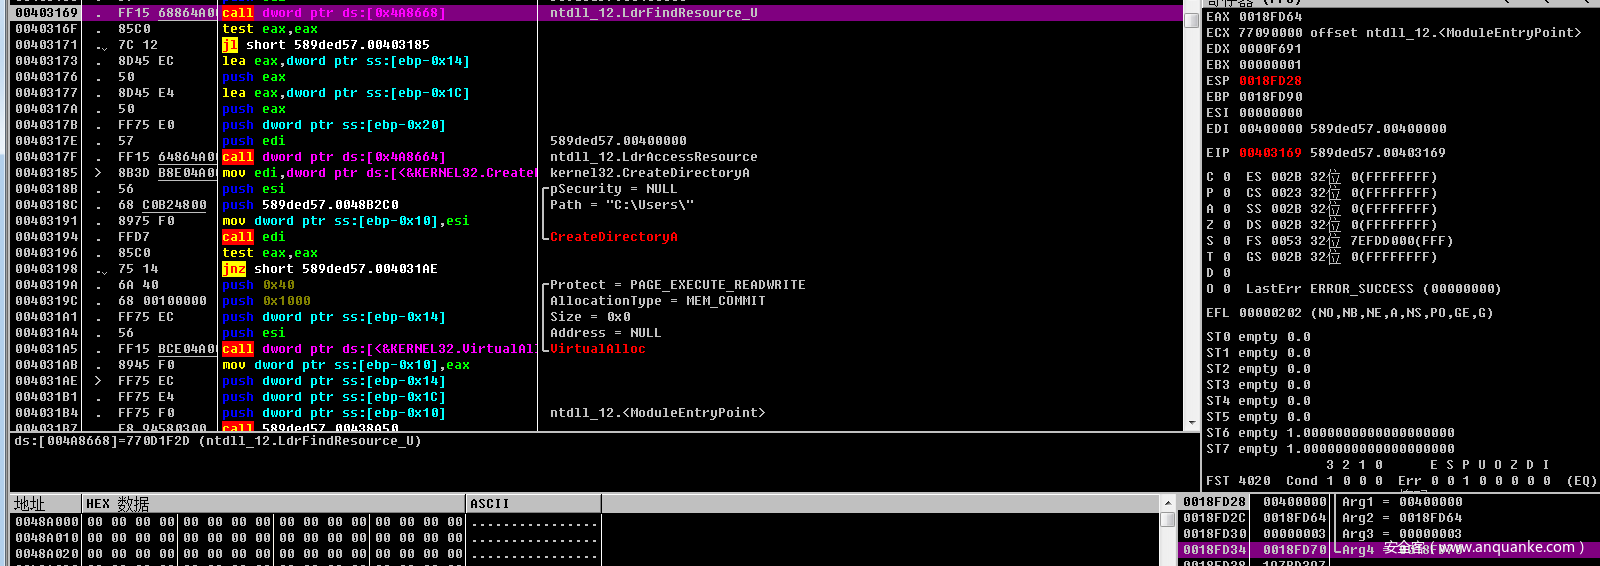Click jump arrow marker at address 00403198

(101, 270)
